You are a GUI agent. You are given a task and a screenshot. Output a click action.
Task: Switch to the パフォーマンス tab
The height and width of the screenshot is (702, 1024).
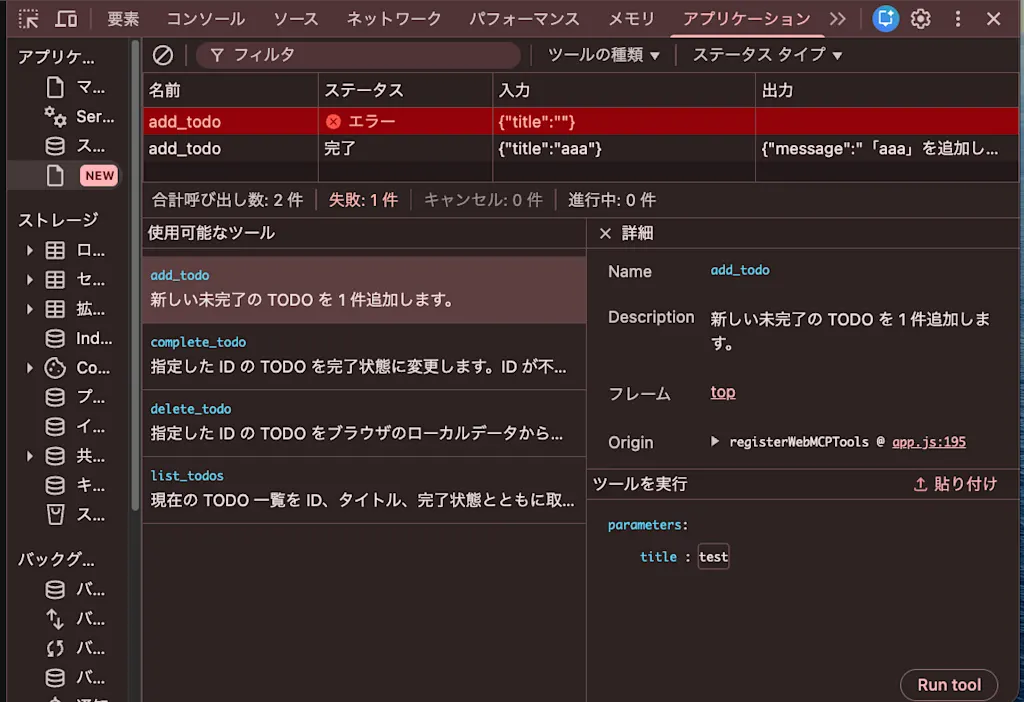click(524, 19)
